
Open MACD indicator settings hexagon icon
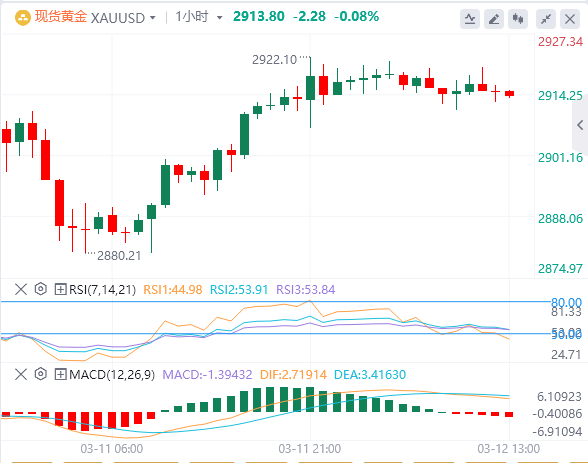[40, 374]
